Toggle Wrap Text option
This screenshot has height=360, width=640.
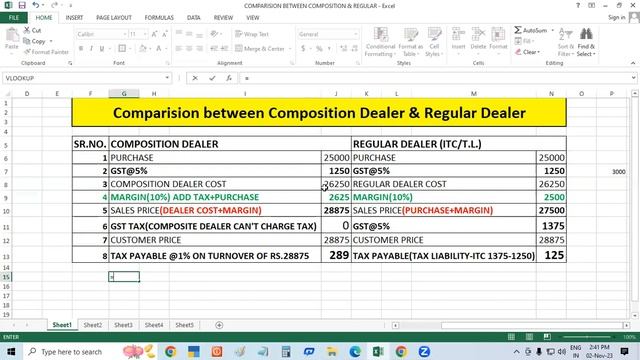click(252, 34)
